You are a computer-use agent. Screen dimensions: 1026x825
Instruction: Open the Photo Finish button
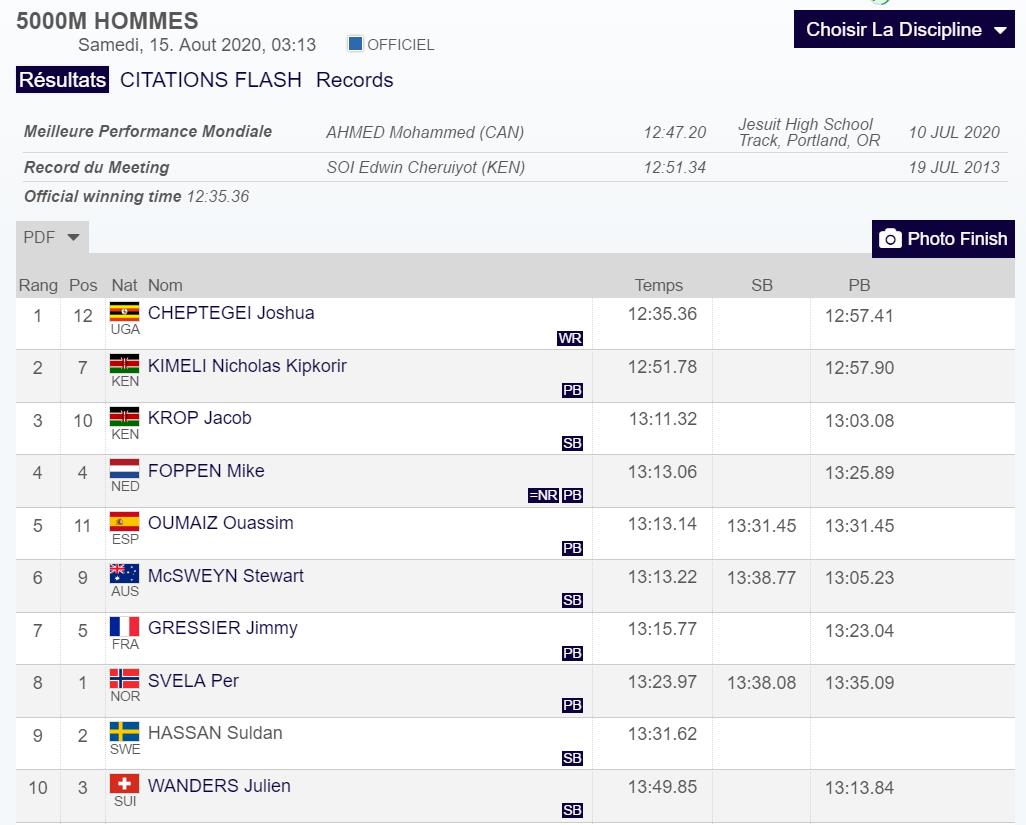click(x=943, y=239)
